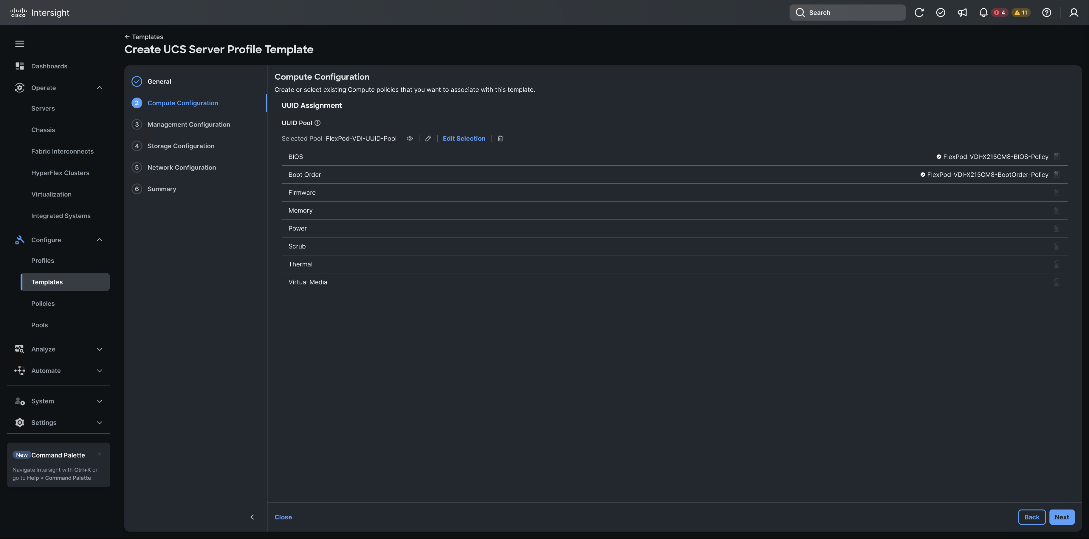Go to Profiles in the sidebar
Screen dimensions: 1089x539
(x=42, y=260)
